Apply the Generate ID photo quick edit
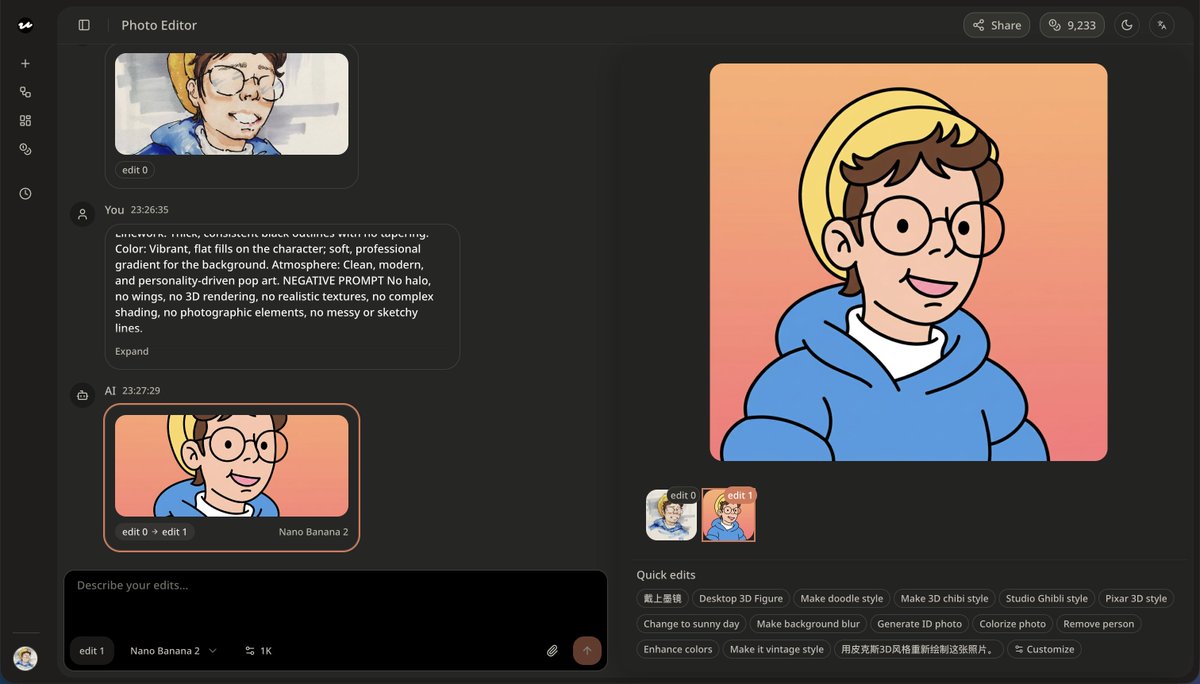 point(919,624)
